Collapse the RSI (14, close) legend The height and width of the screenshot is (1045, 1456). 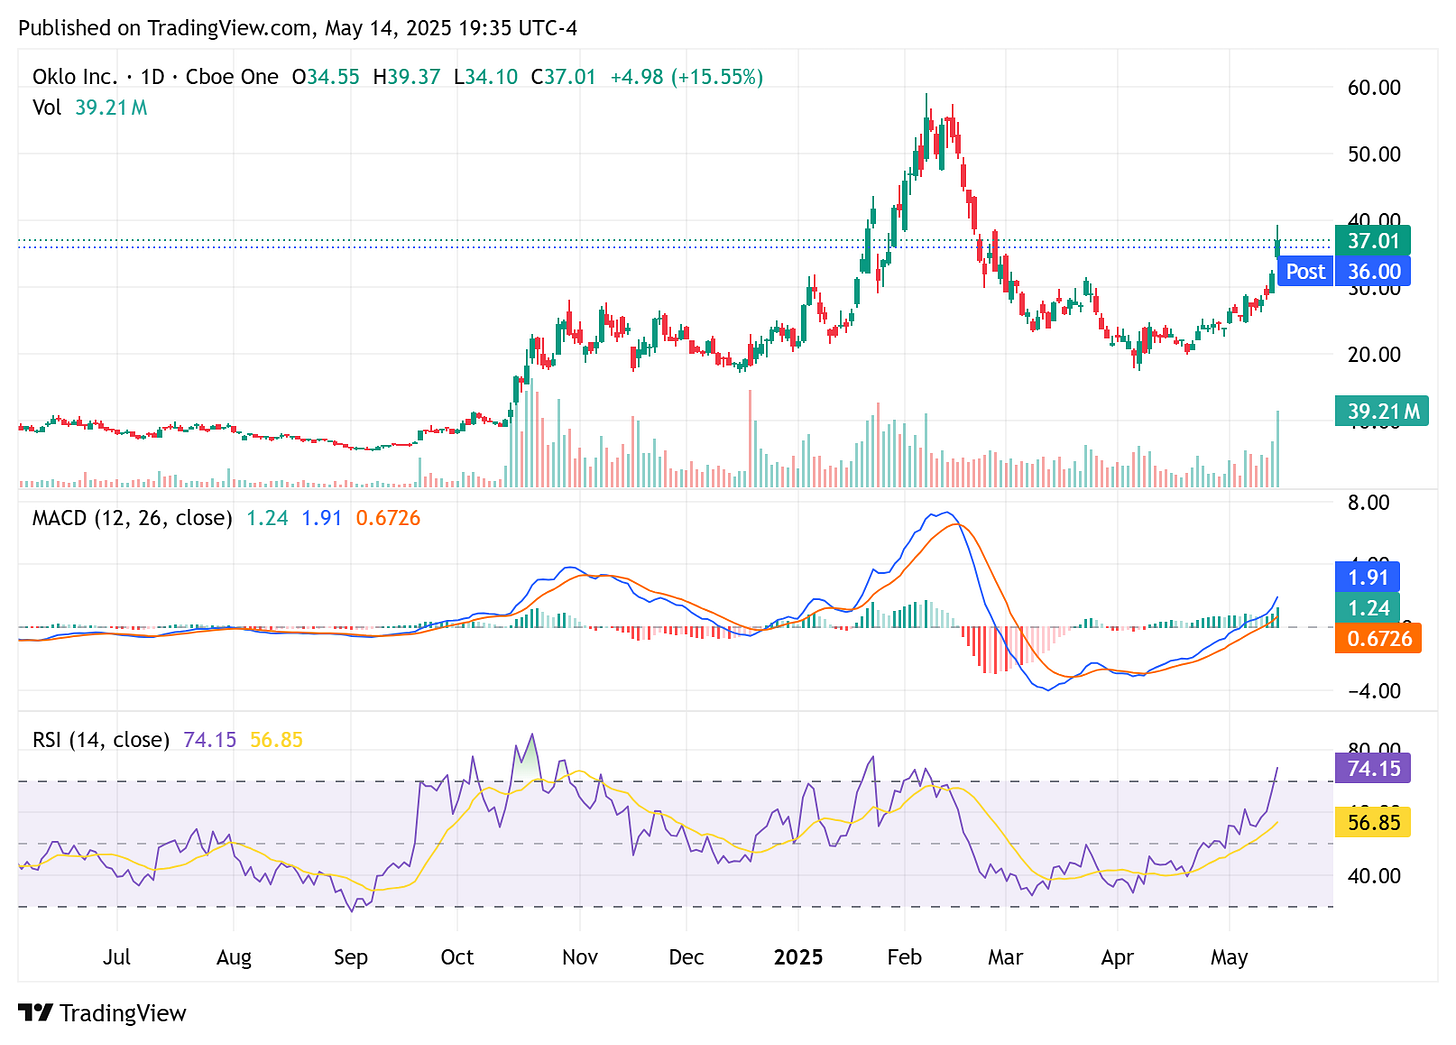click(100, 739)
